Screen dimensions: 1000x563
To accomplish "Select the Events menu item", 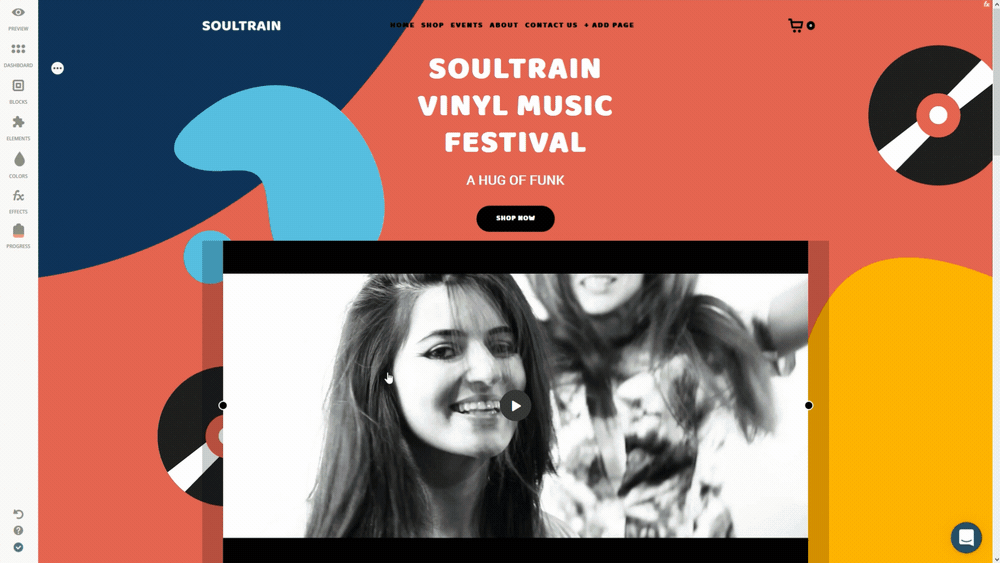I will point(467,25).
